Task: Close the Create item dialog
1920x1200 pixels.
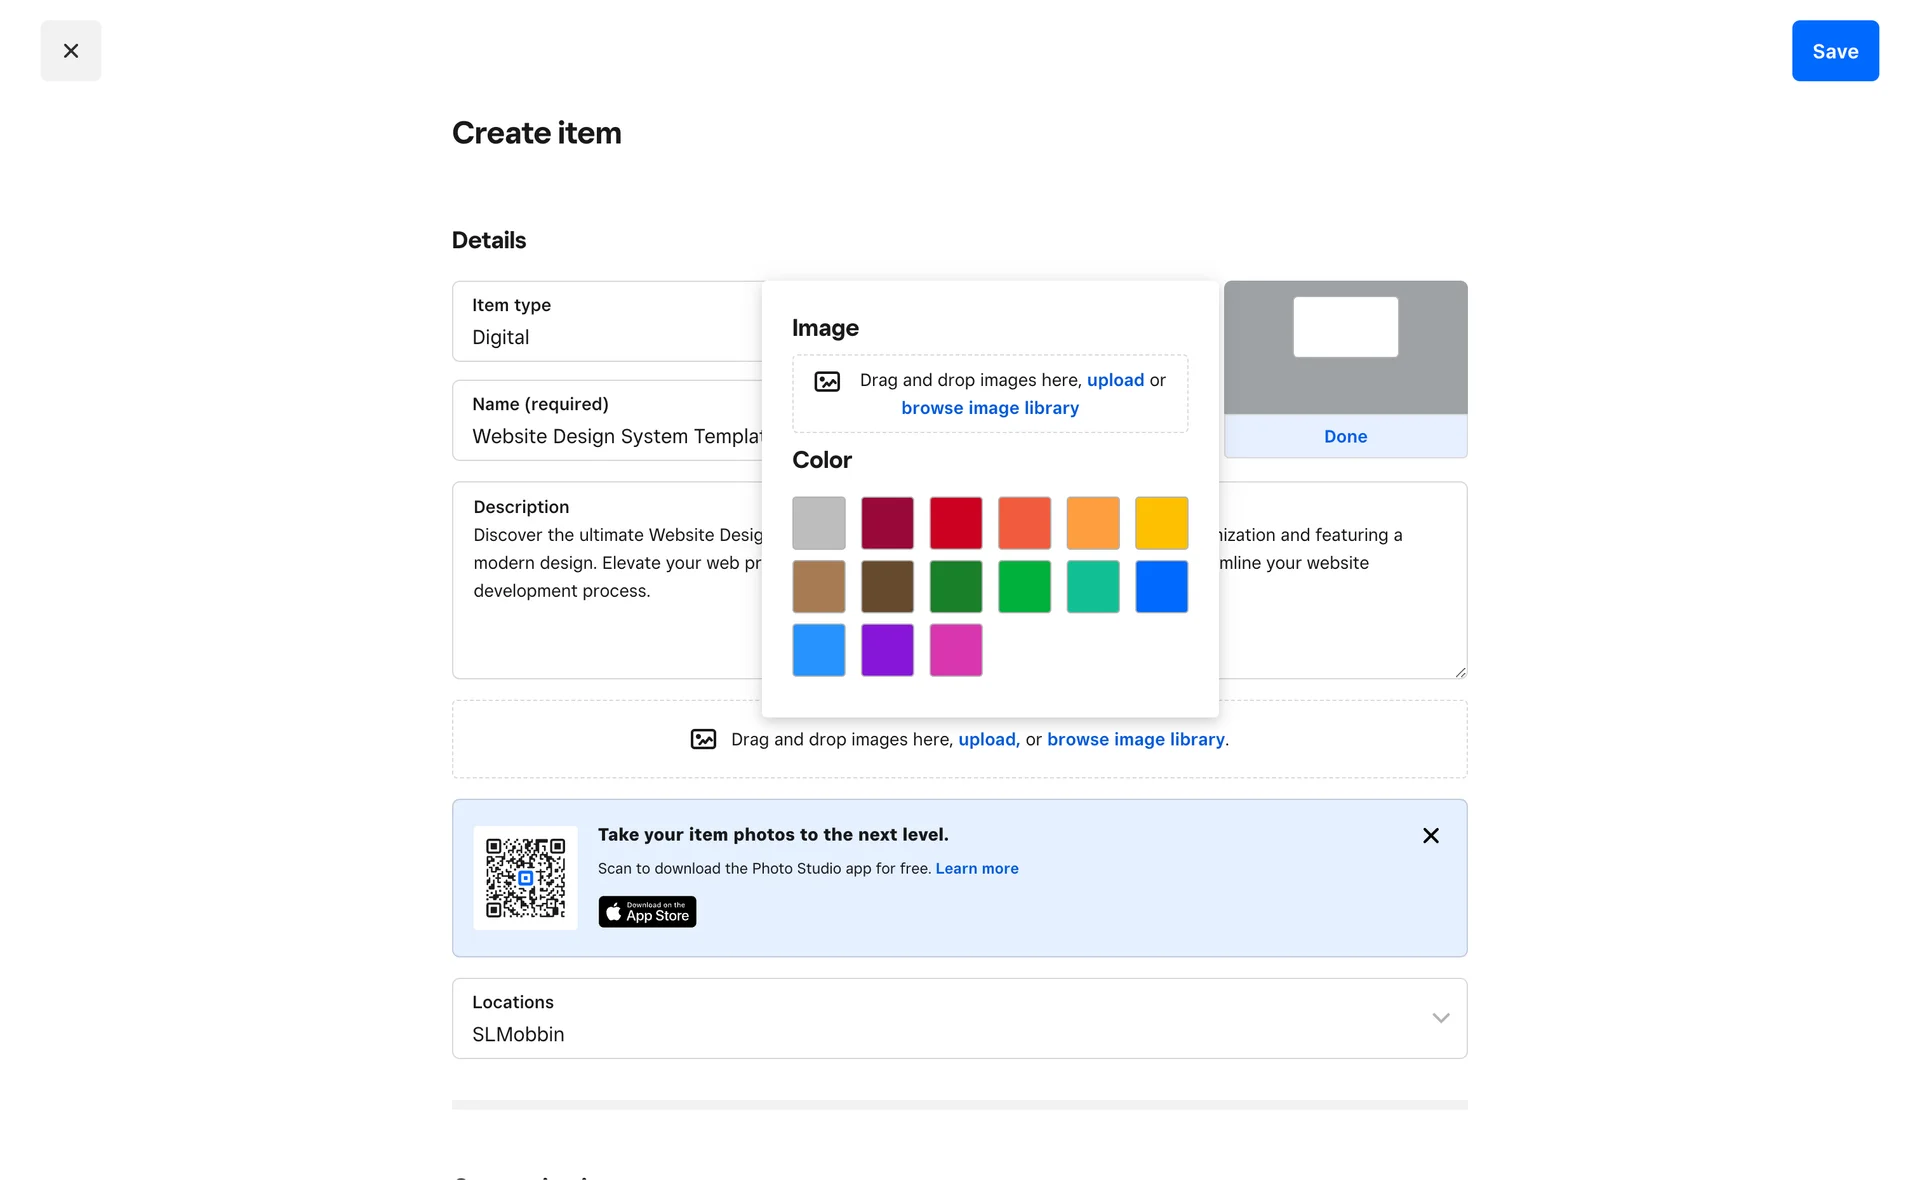Action: [70, 51]
